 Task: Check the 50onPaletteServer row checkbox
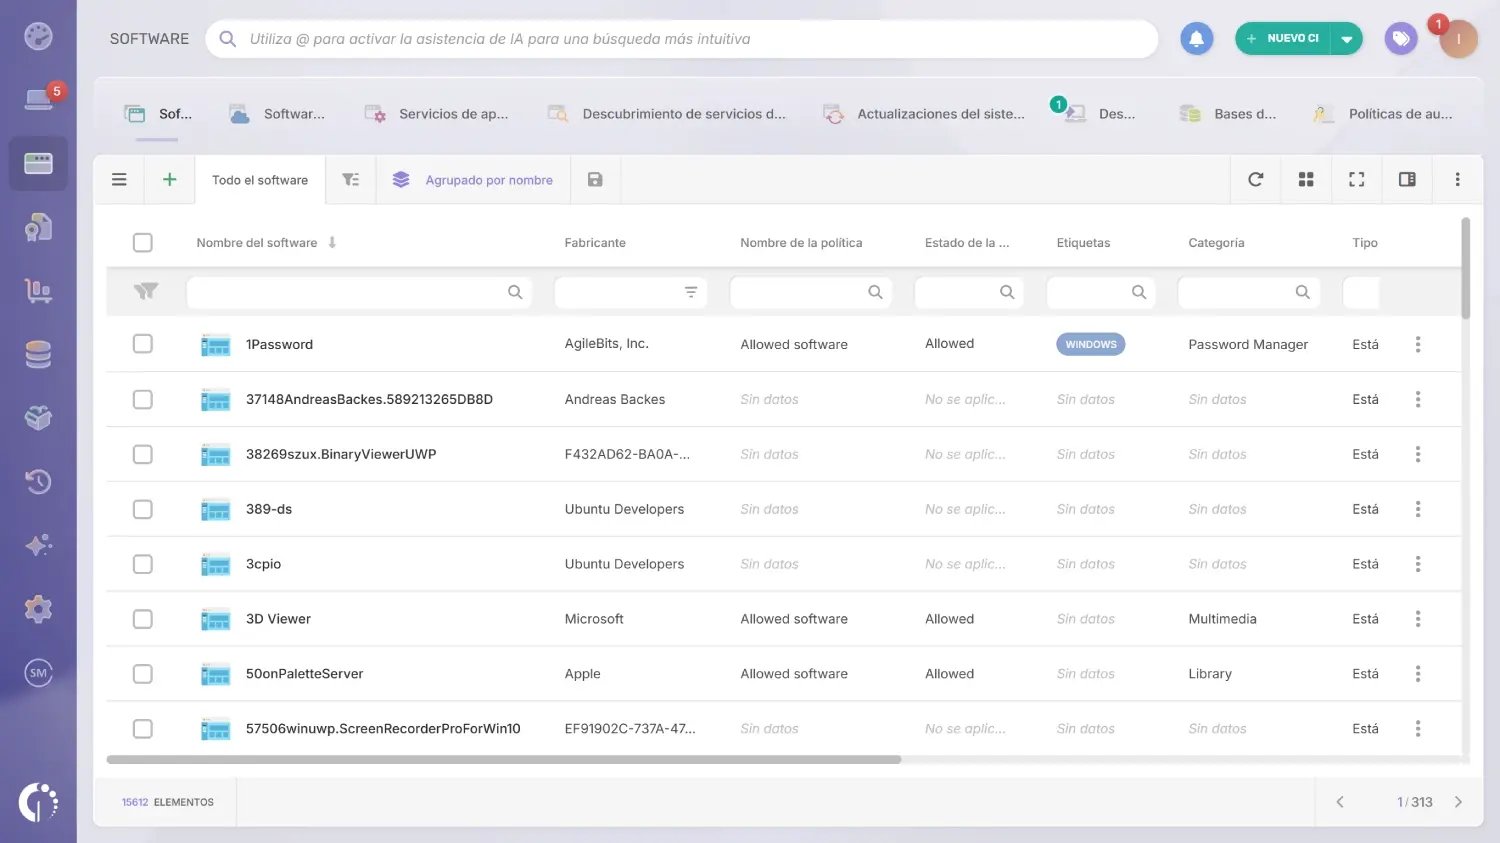click(x=143, y=674)
